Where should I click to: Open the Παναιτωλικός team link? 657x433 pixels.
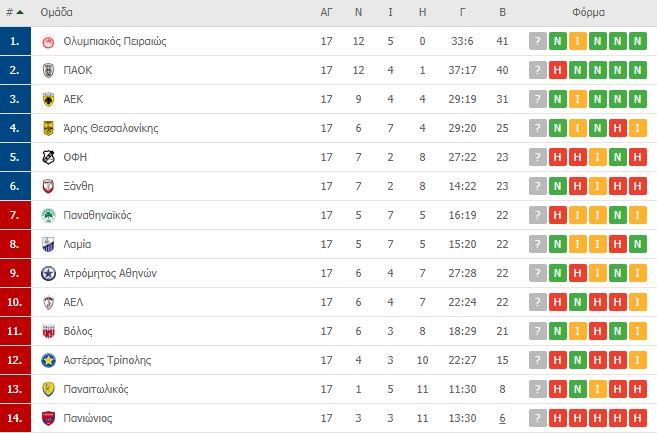pyautogui.click(x=96, y=389)
